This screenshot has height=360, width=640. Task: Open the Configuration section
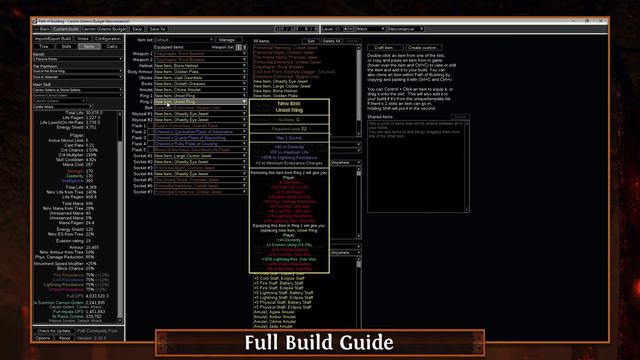pos(107,39)
